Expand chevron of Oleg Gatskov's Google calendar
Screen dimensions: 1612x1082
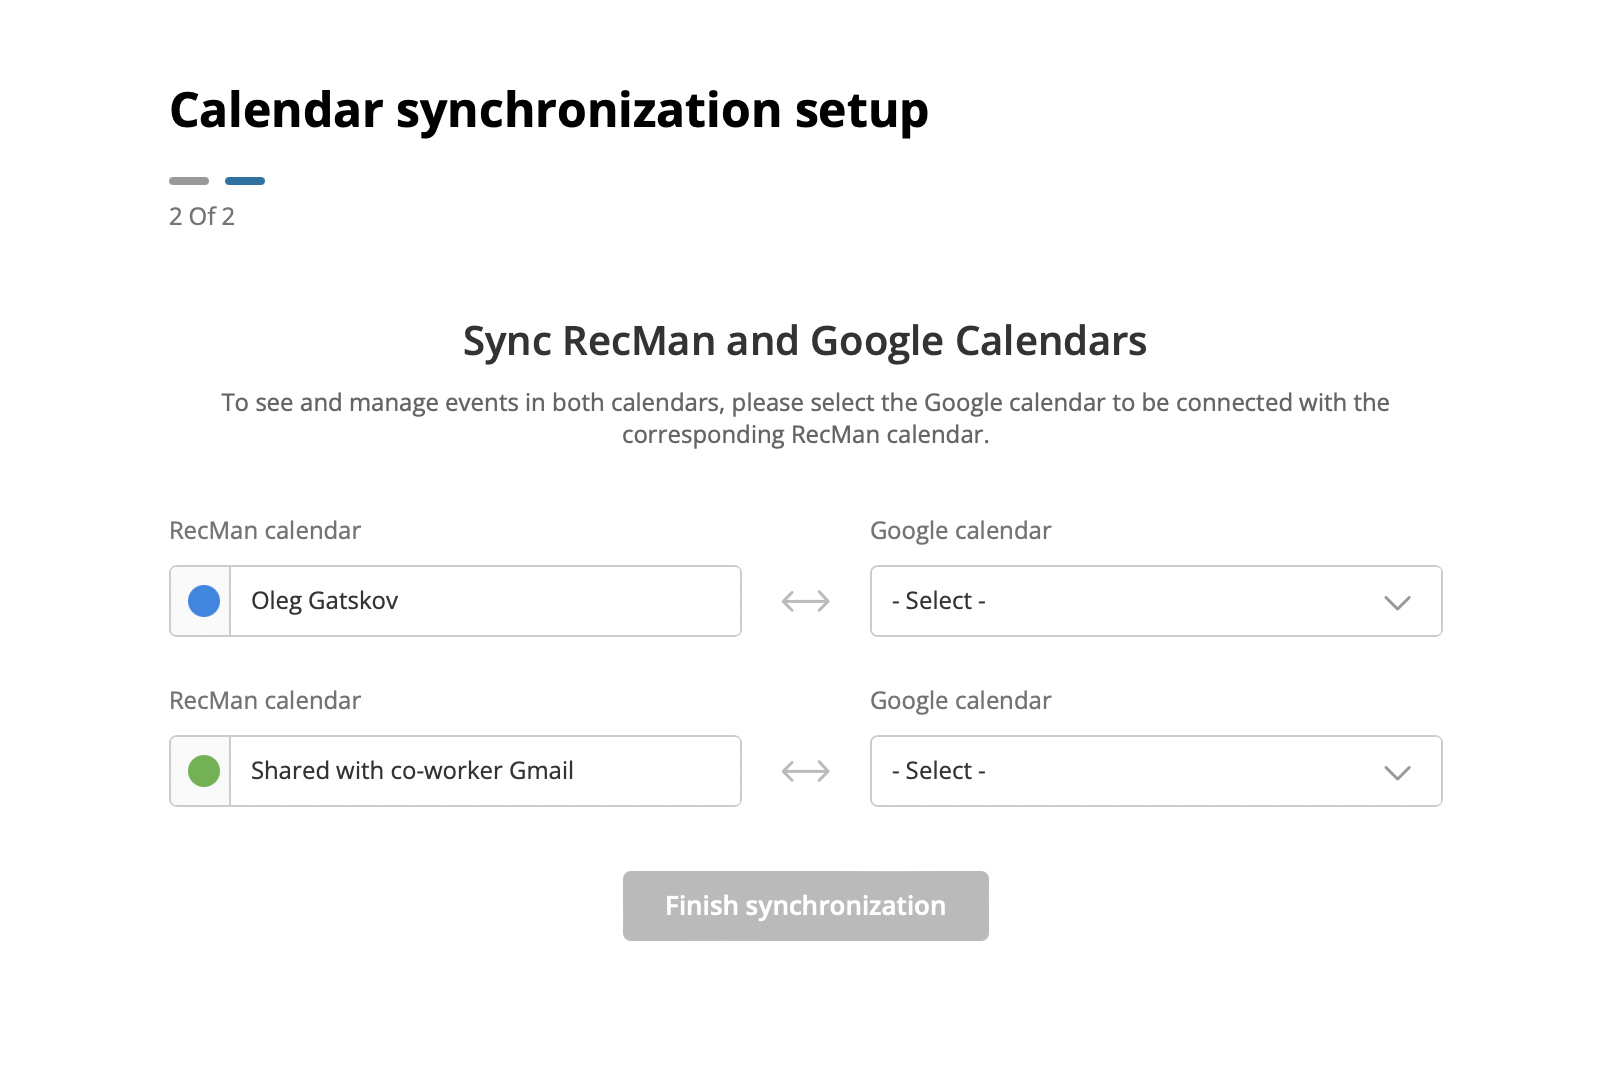pyautogui.click(x=1397, y=602)
